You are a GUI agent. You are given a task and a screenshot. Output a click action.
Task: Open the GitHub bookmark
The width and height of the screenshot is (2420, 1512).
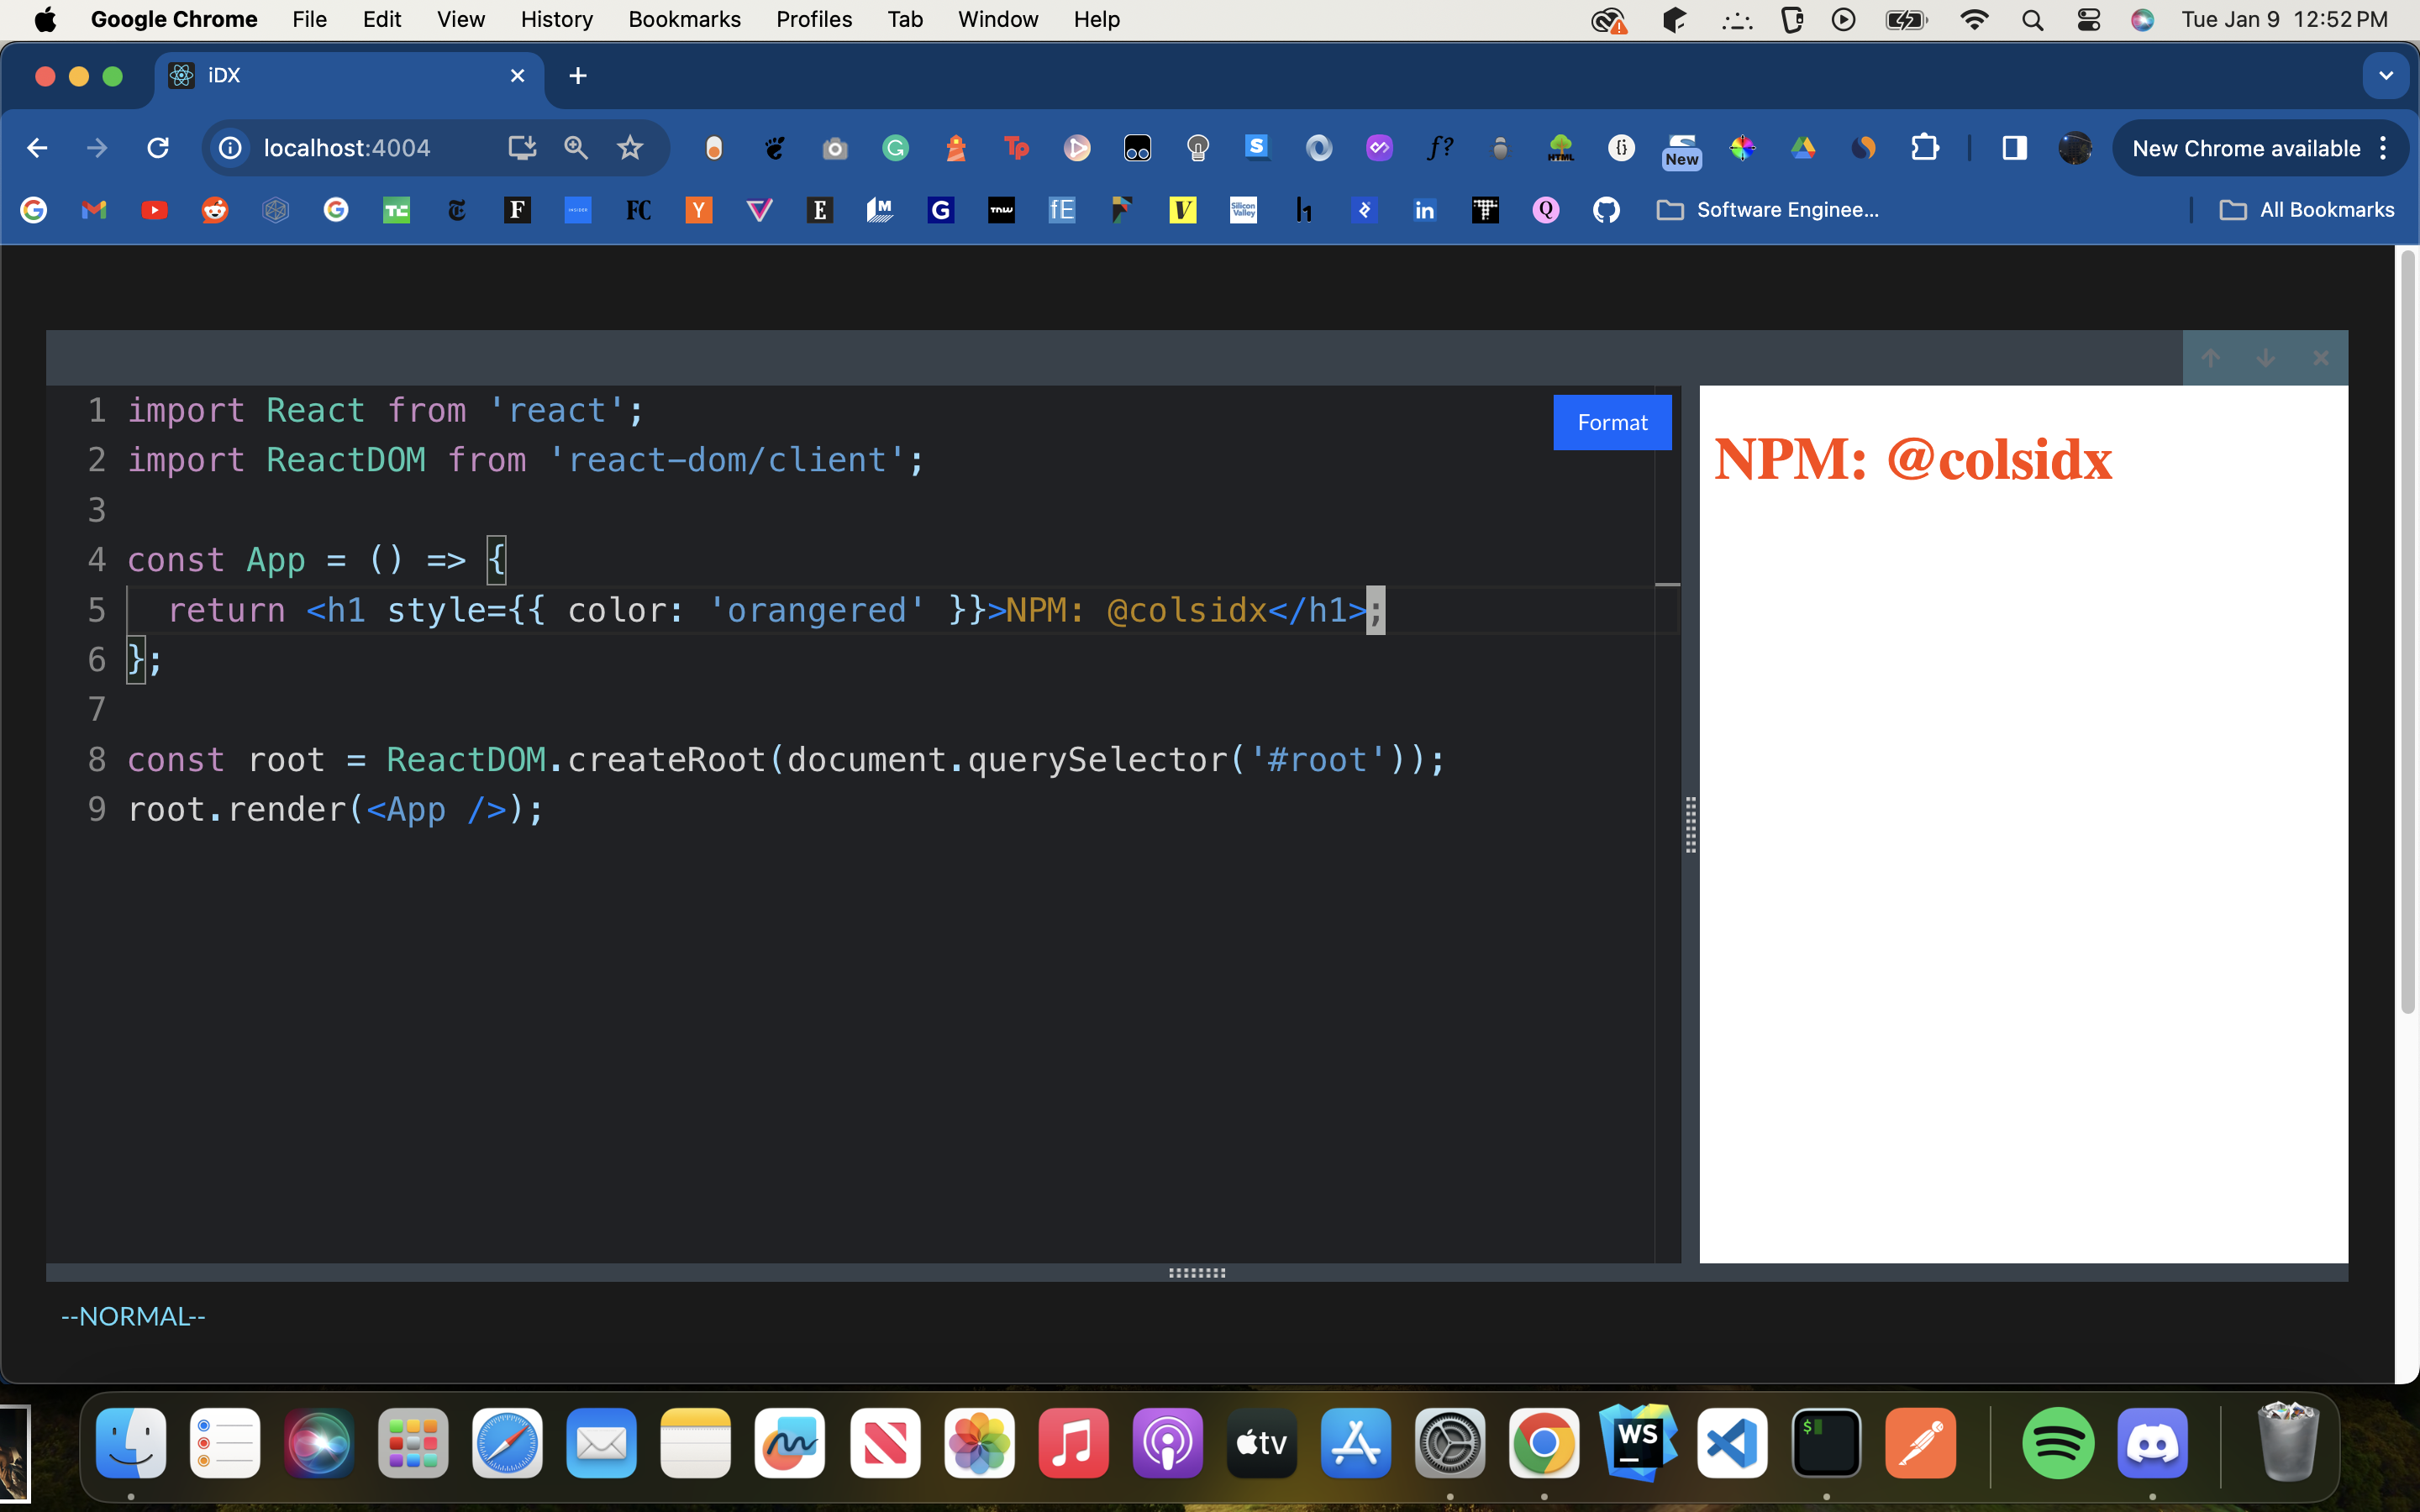click(x=1606, y=210)
